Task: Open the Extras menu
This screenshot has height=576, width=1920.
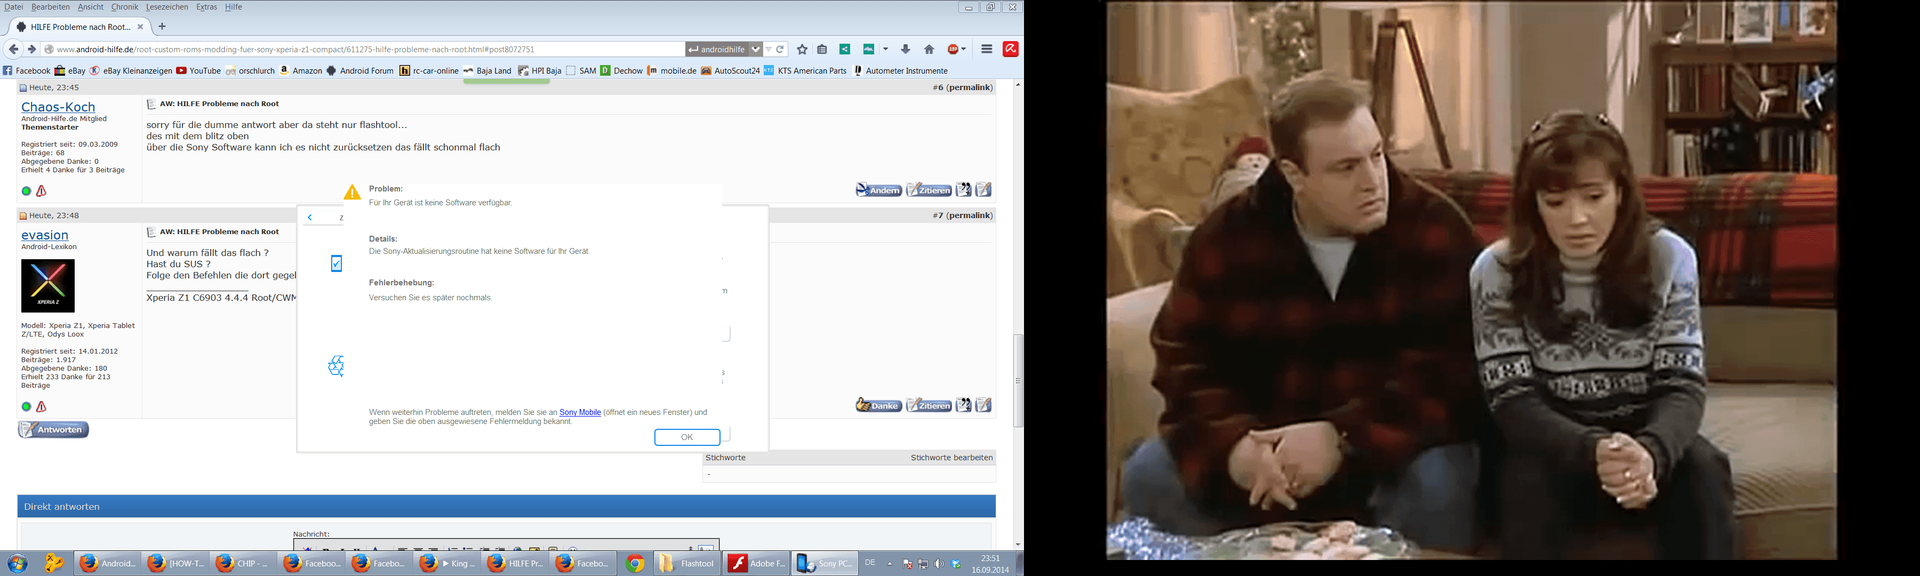Action: click(x=206, y=7)
